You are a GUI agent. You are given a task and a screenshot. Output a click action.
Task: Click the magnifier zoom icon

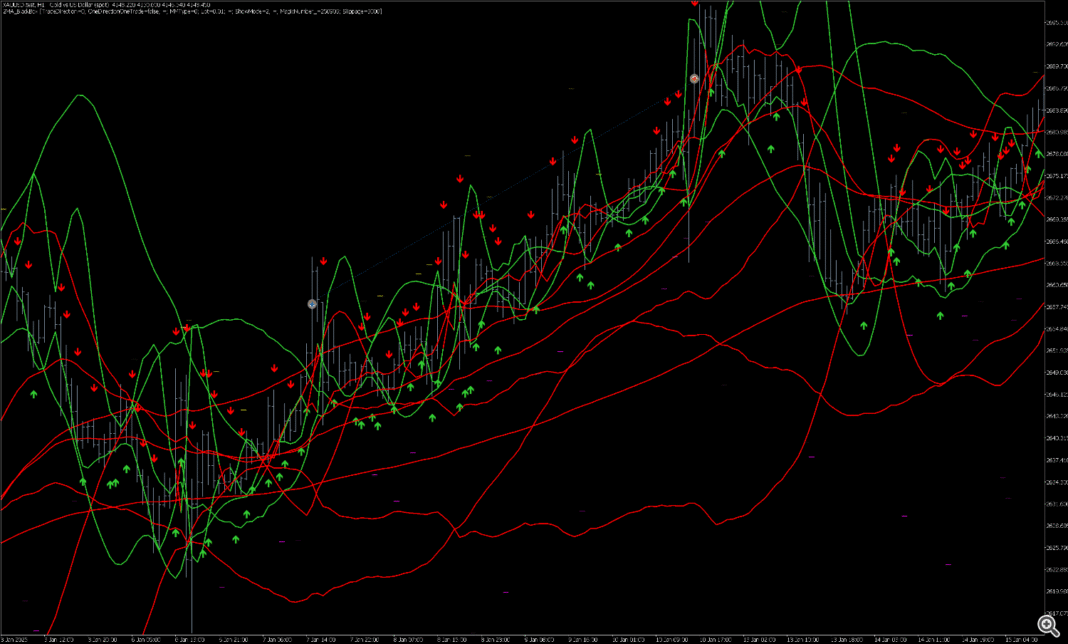[x=1047, y=624]
